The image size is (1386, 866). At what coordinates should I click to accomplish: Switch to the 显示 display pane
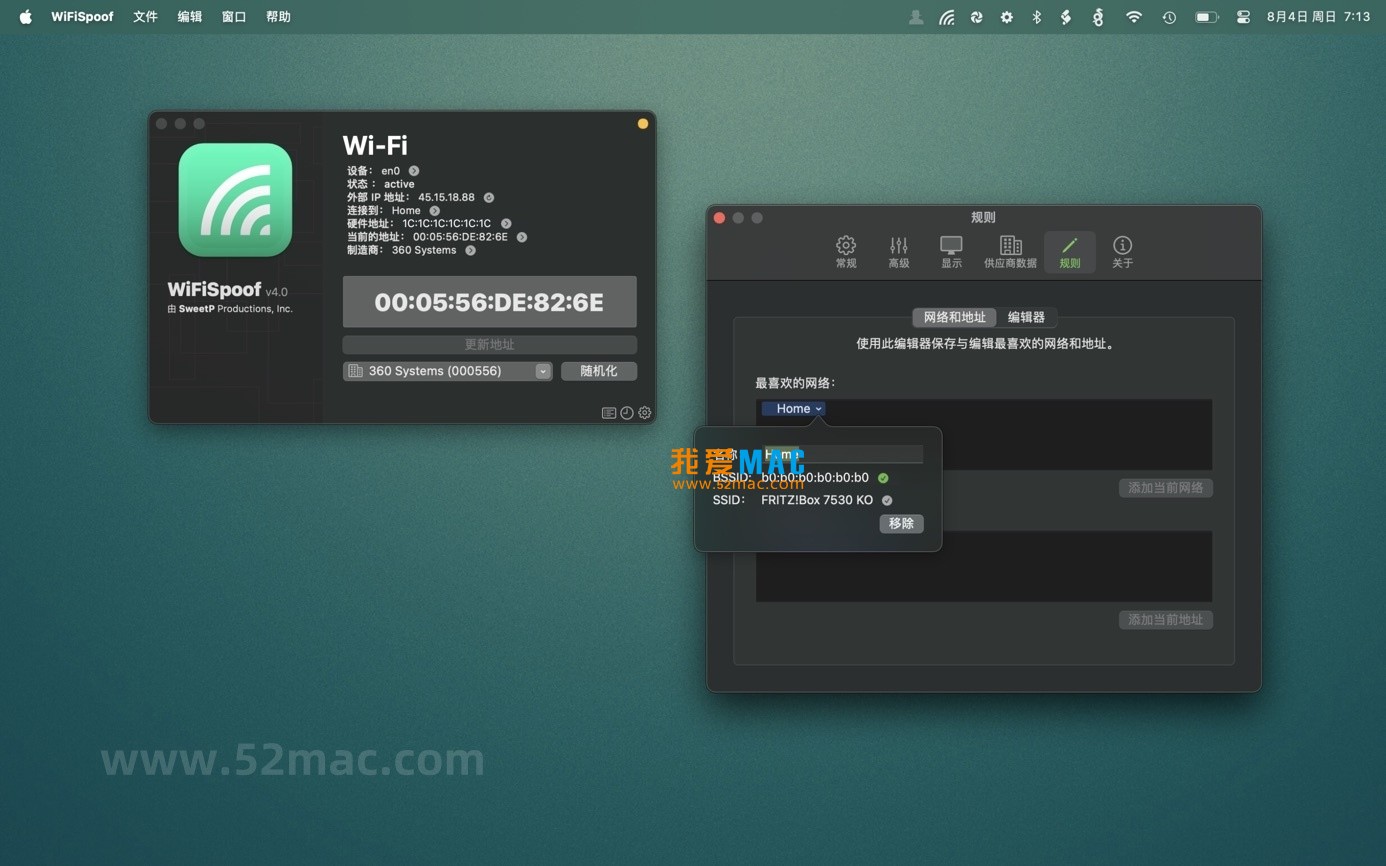point(951,252)
